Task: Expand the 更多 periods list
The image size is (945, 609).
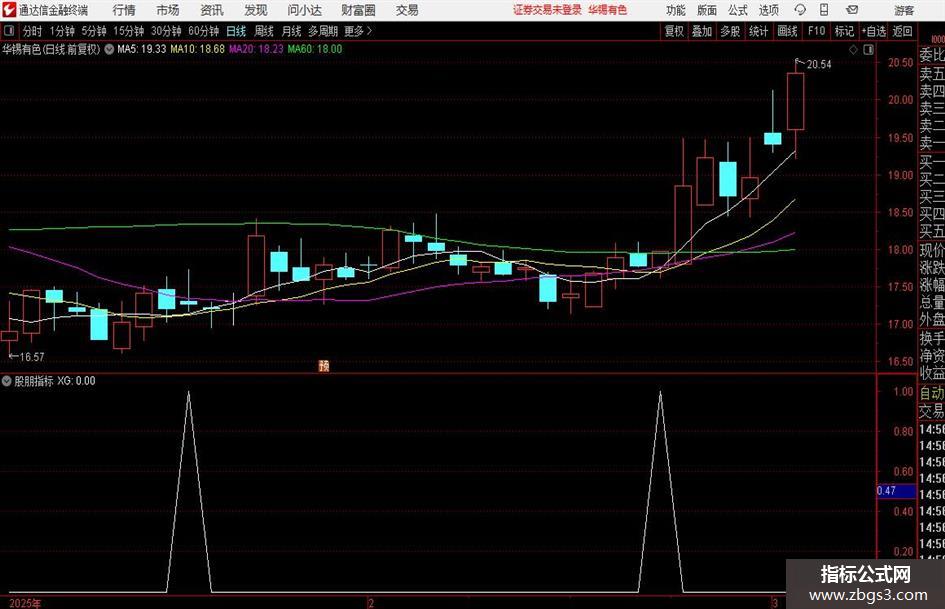Action: point(358,31)
